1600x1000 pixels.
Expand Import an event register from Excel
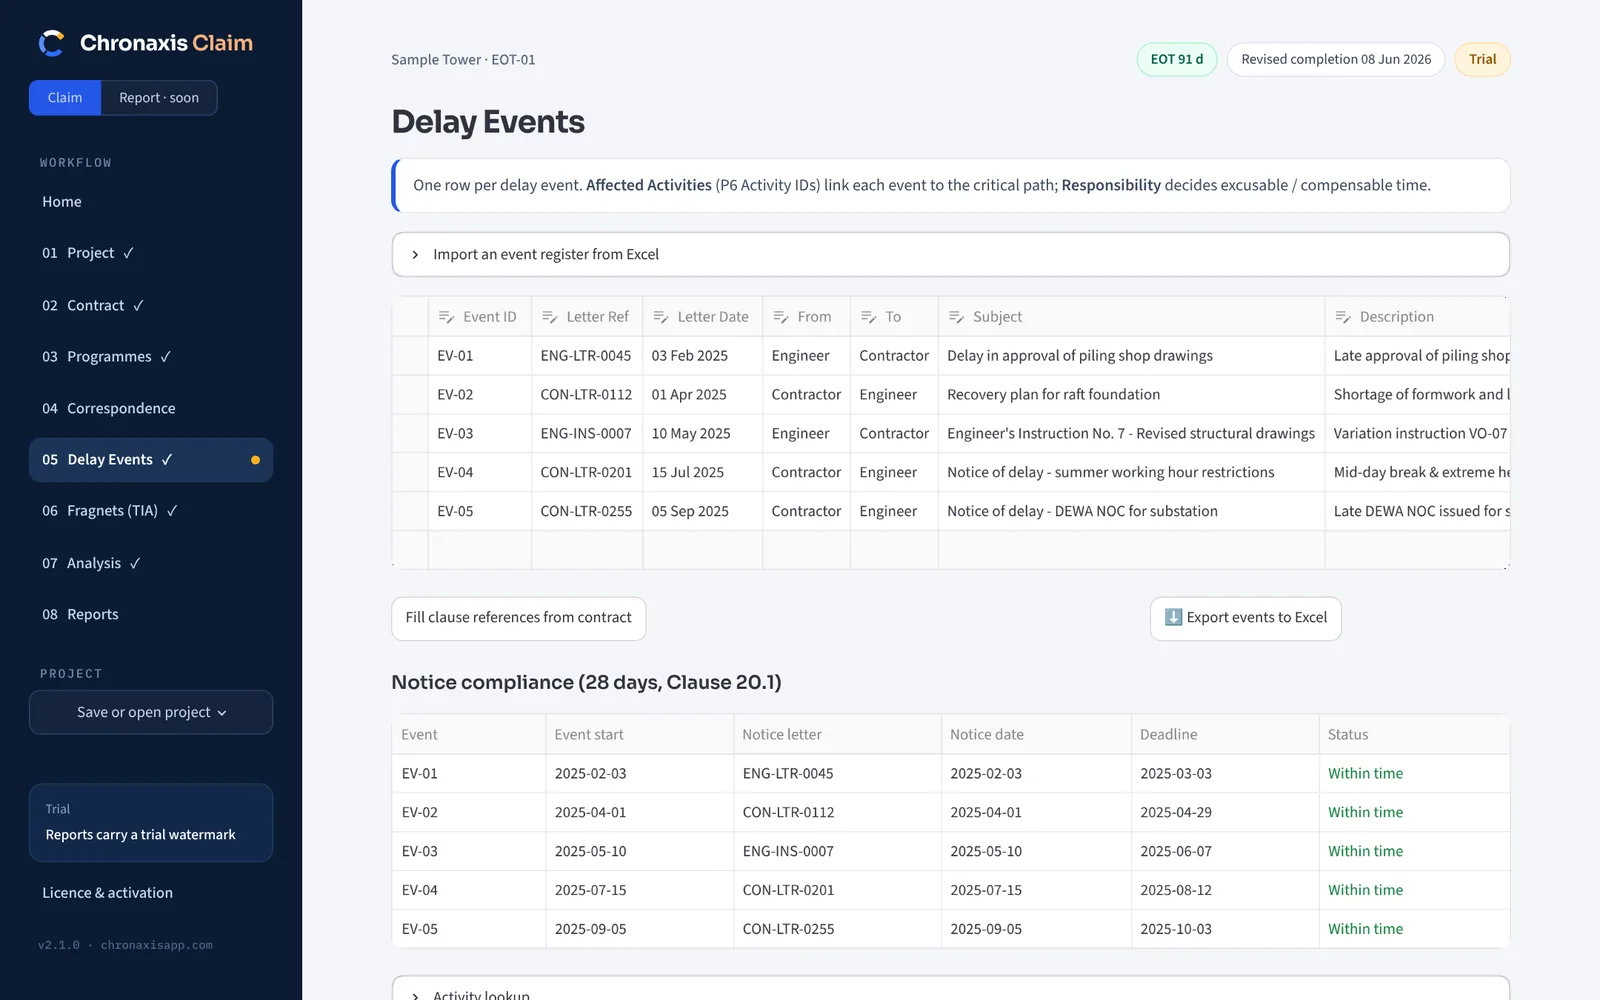950,255
